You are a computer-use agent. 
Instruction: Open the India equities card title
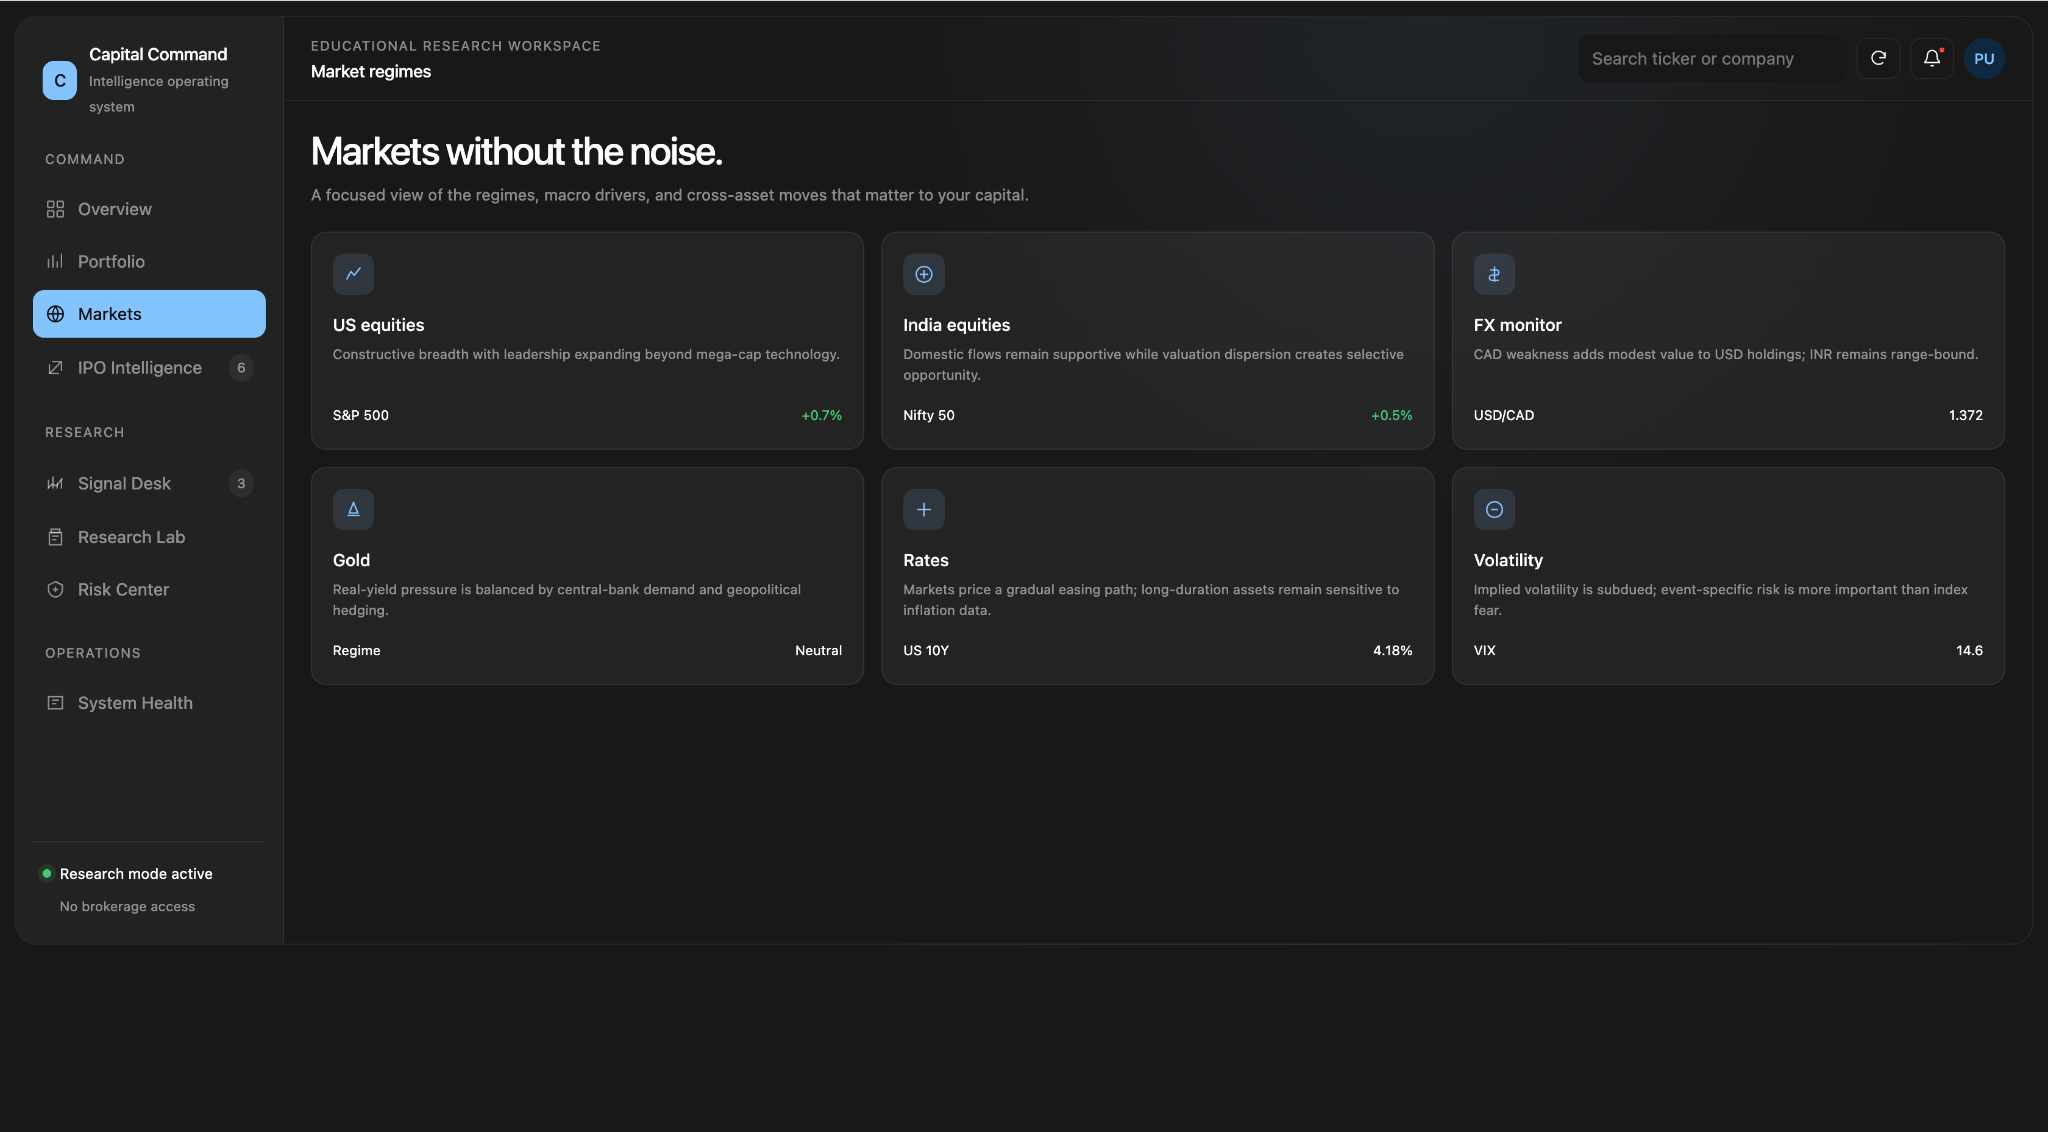[x=956, y=325]
